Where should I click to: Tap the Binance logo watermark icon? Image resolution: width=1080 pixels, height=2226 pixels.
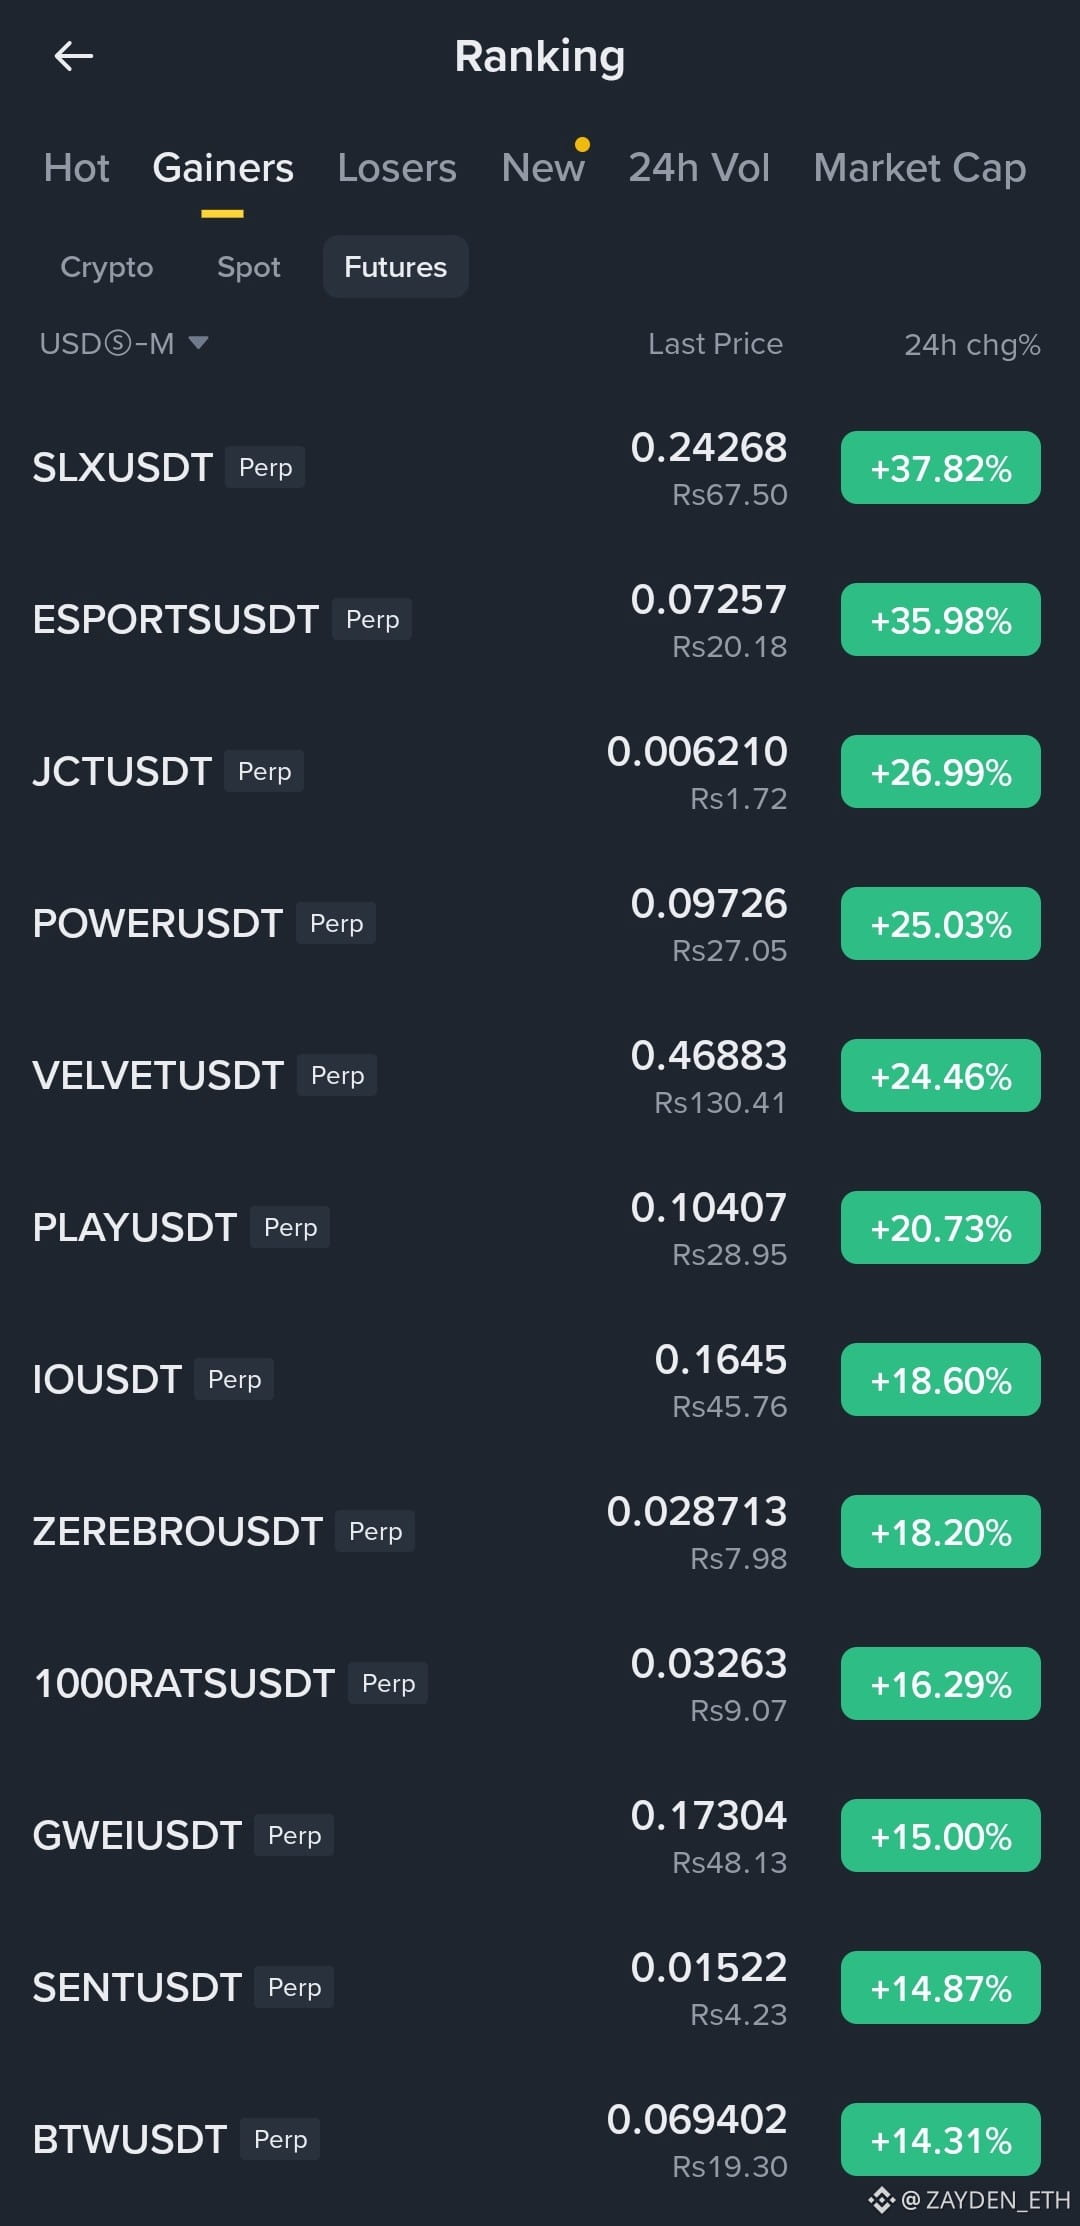[x=881, y=2199]
